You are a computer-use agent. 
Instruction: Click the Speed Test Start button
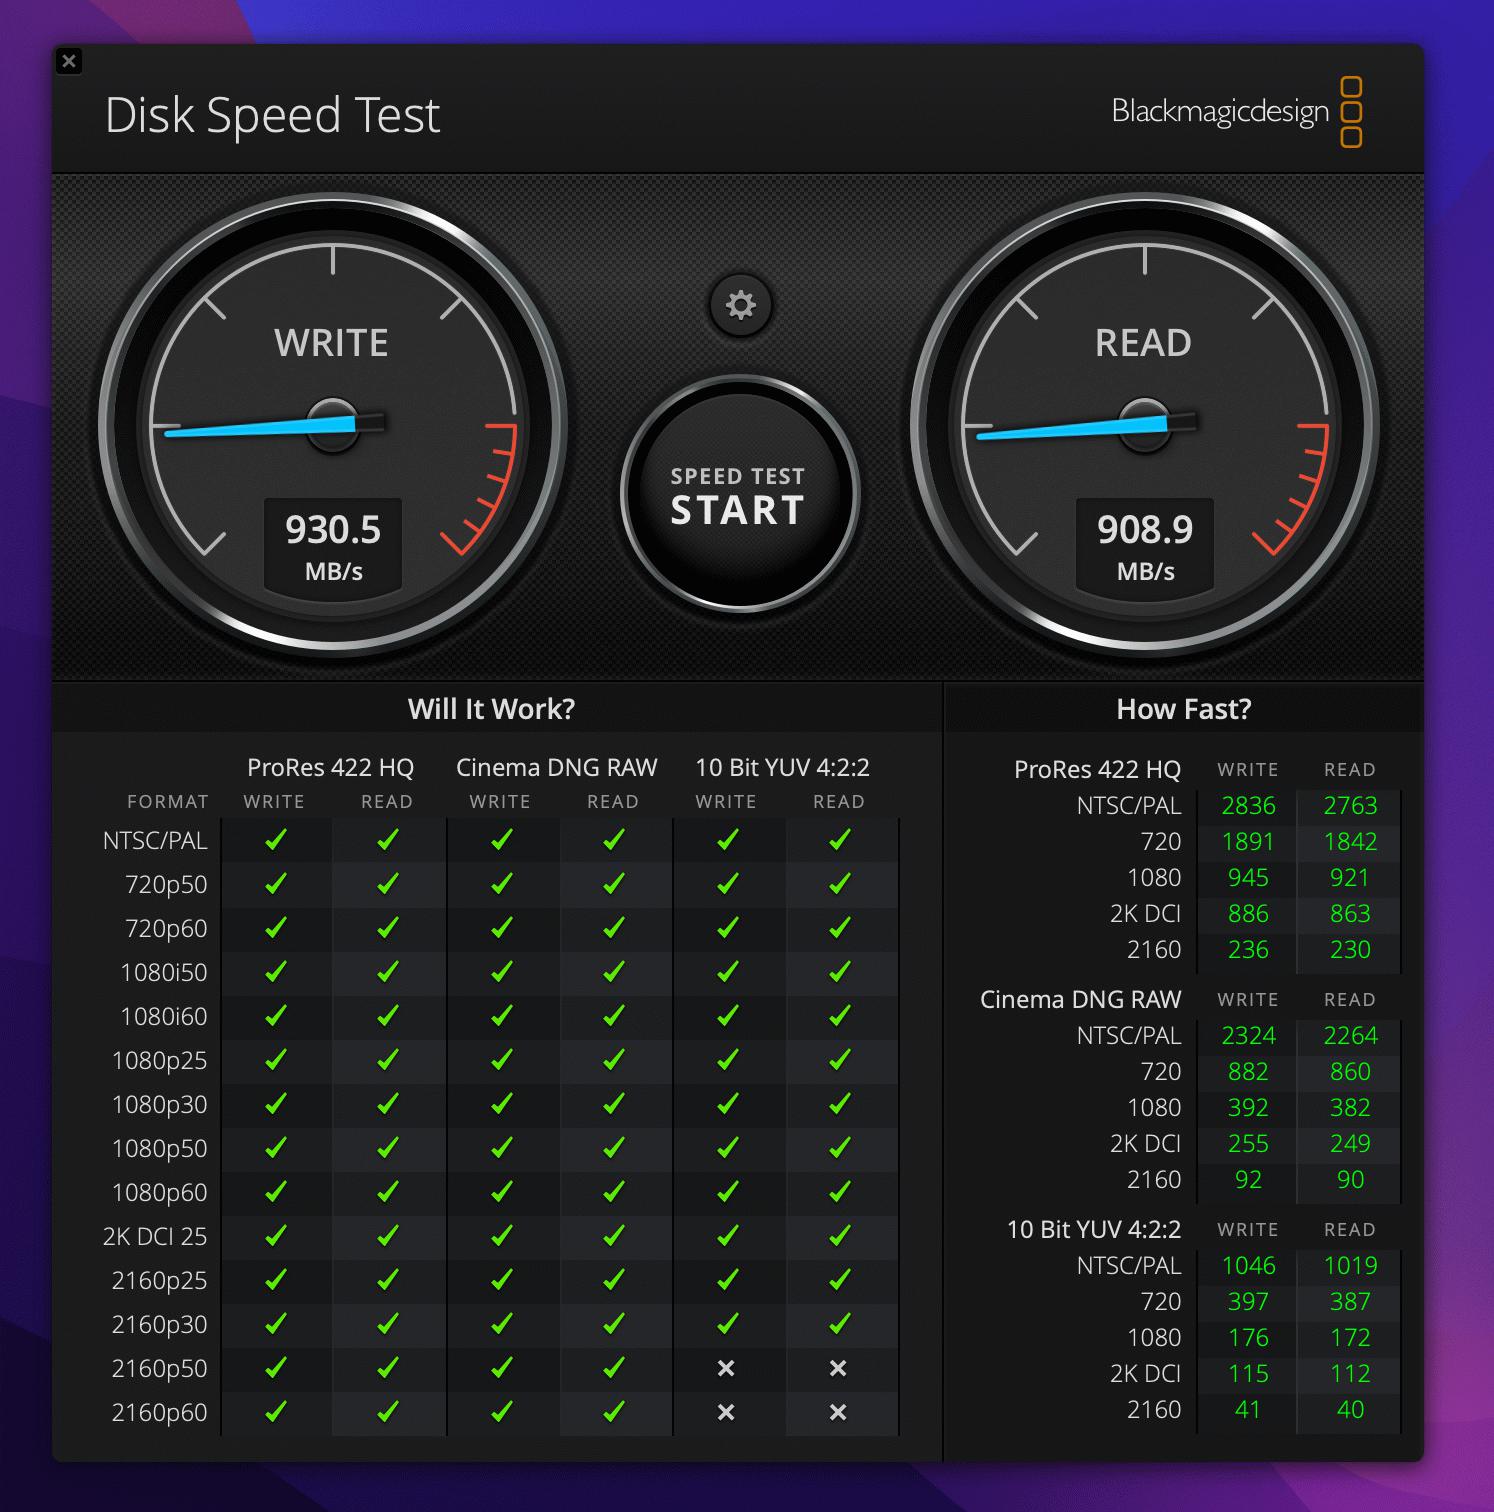(739, 494)
